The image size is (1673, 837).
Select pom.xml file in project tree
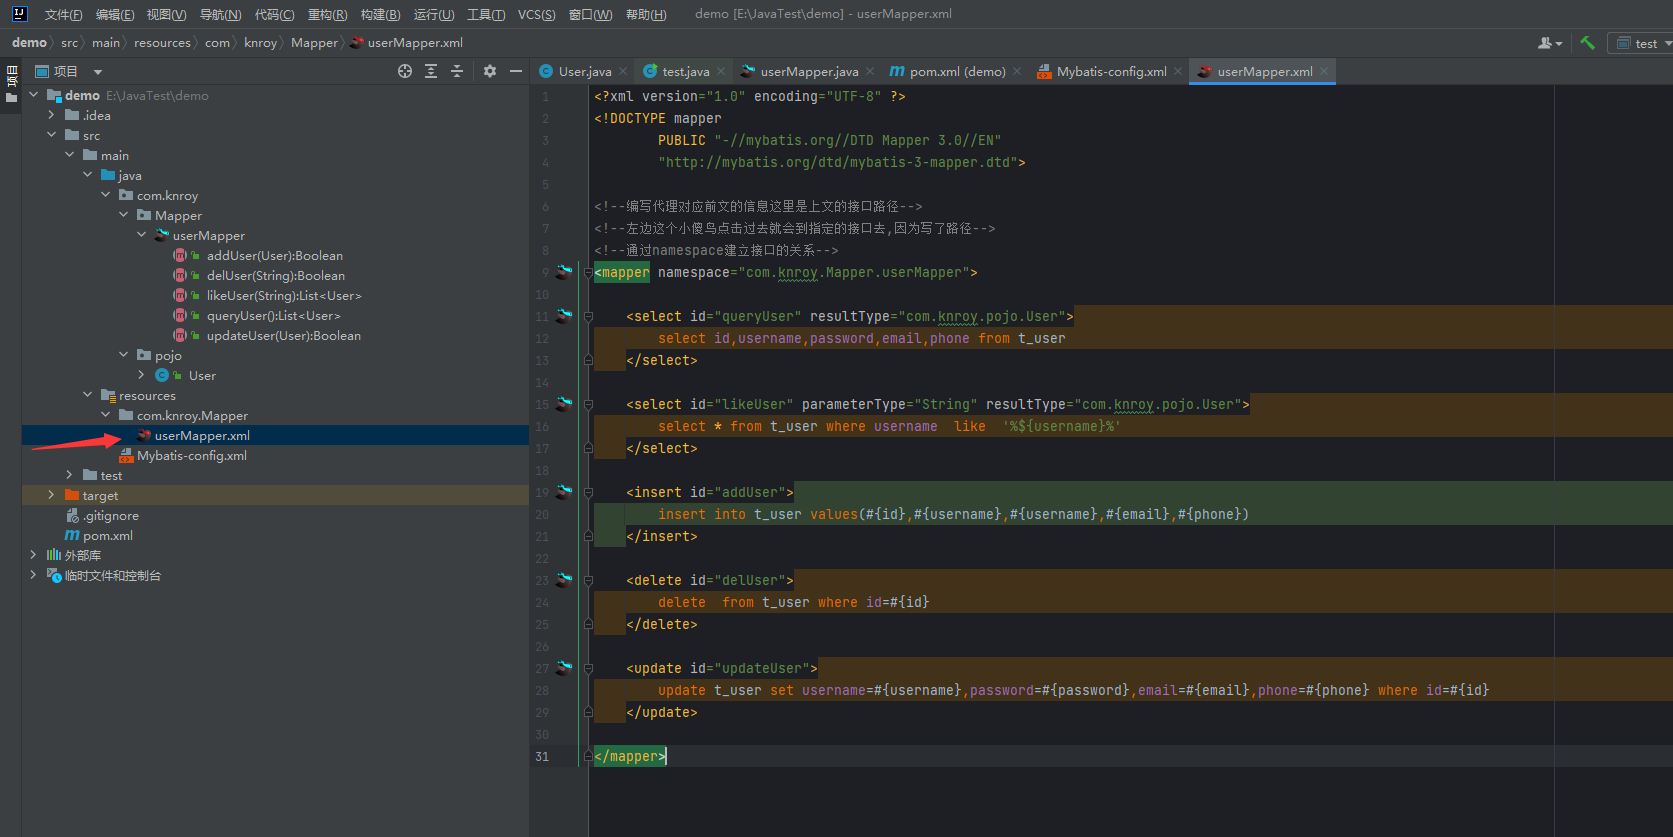point(107,536)
